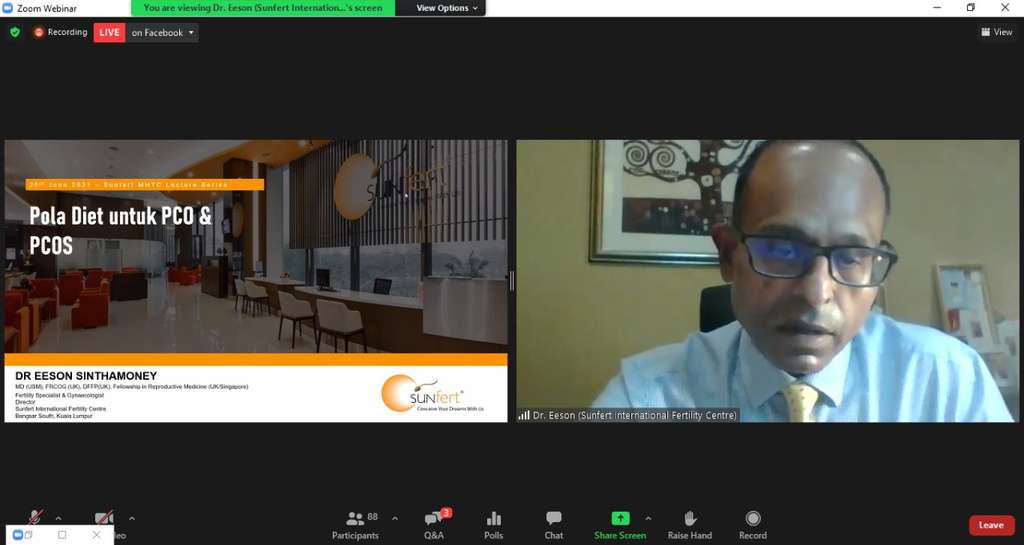Open audio options arrow beside the microphone
Viewport: 1024px width, 545px height.
pos(58,518)
